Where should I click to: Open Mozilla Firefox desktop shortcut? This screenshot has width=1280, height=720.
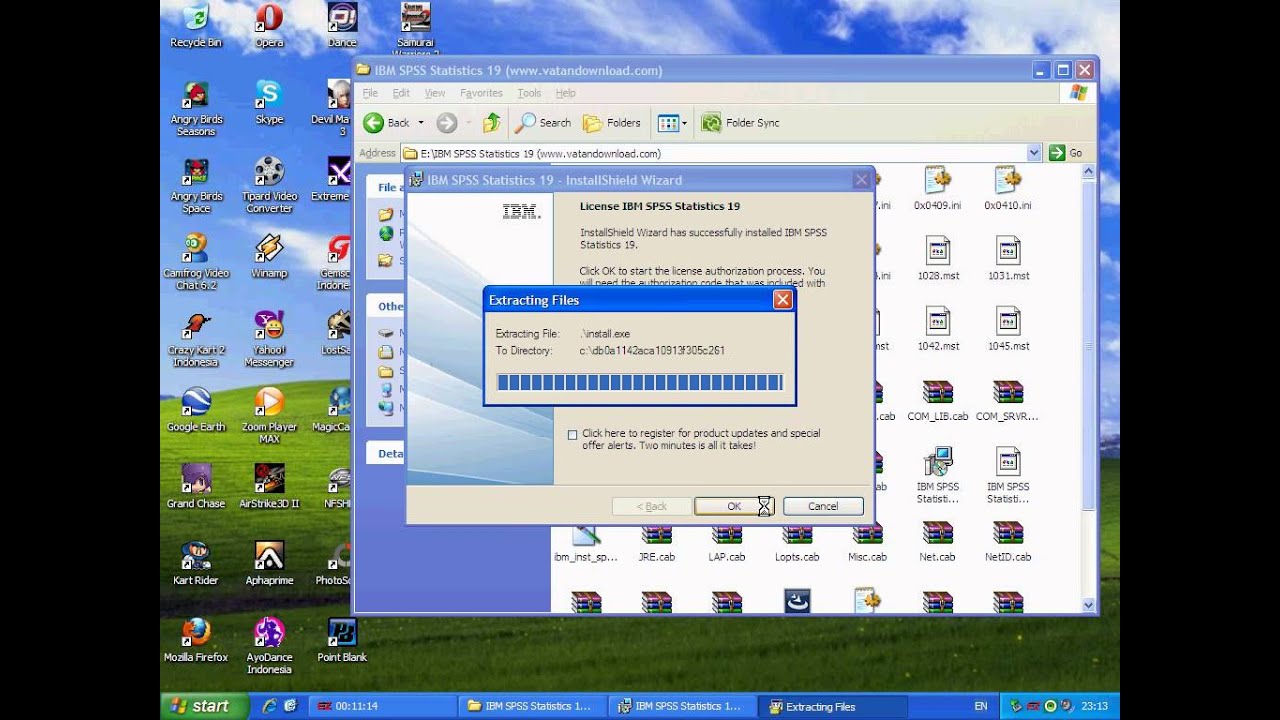point(196,641)
